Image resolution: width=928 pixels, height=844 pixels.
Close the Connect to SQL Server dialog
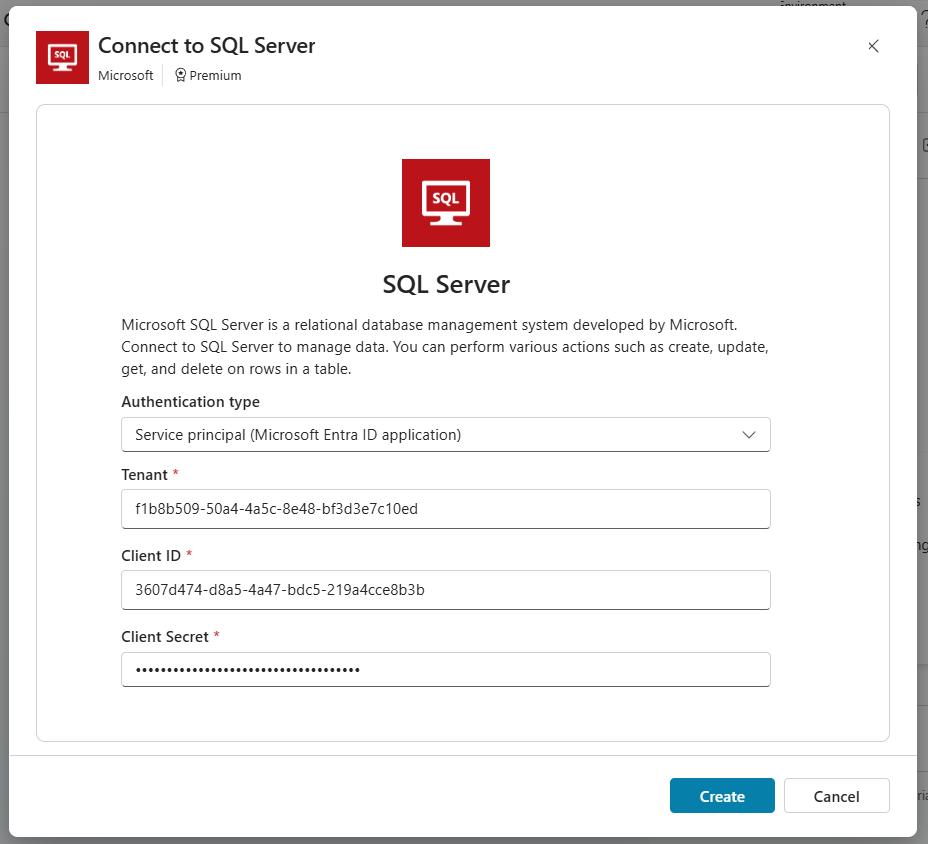[873, 46]
